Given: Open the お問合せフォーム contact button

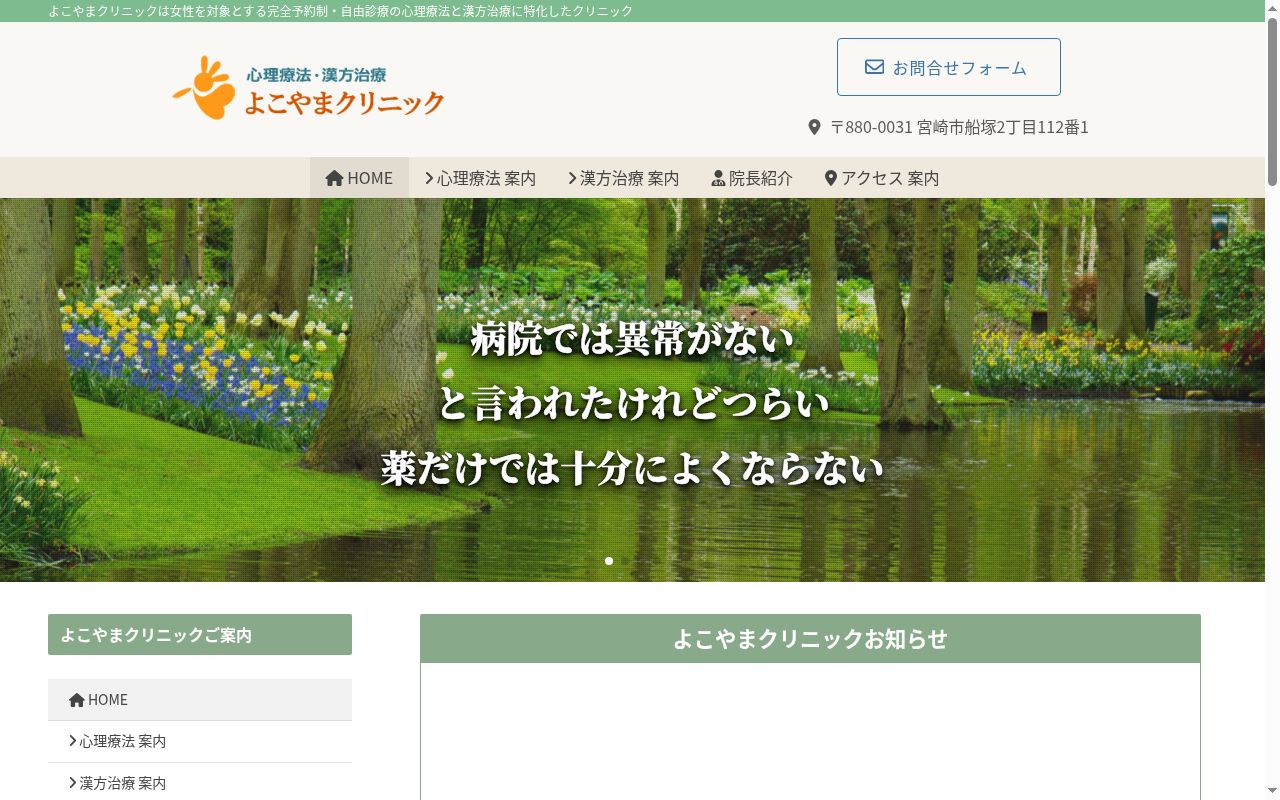Looking at the screenshot, I should pos(948,67).
